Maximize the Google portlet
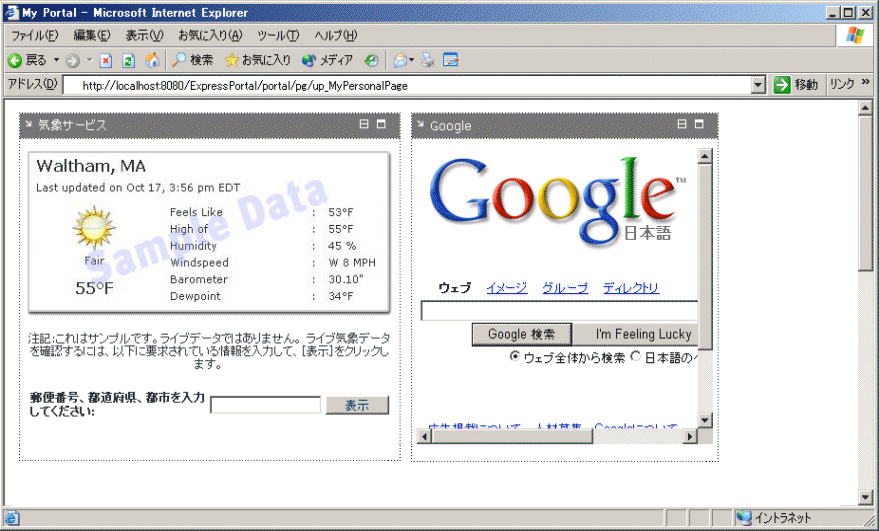 click(x=699, y=124)
